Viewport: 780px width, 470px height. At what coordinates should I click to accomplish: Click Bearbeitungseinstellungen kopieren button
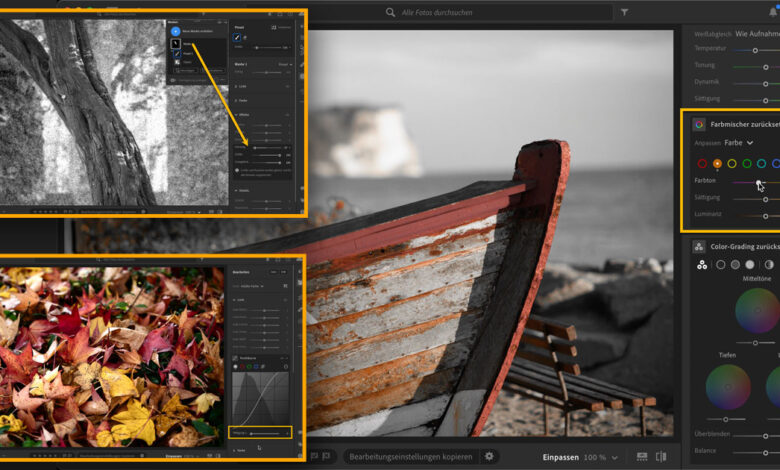tap(410, 456)
